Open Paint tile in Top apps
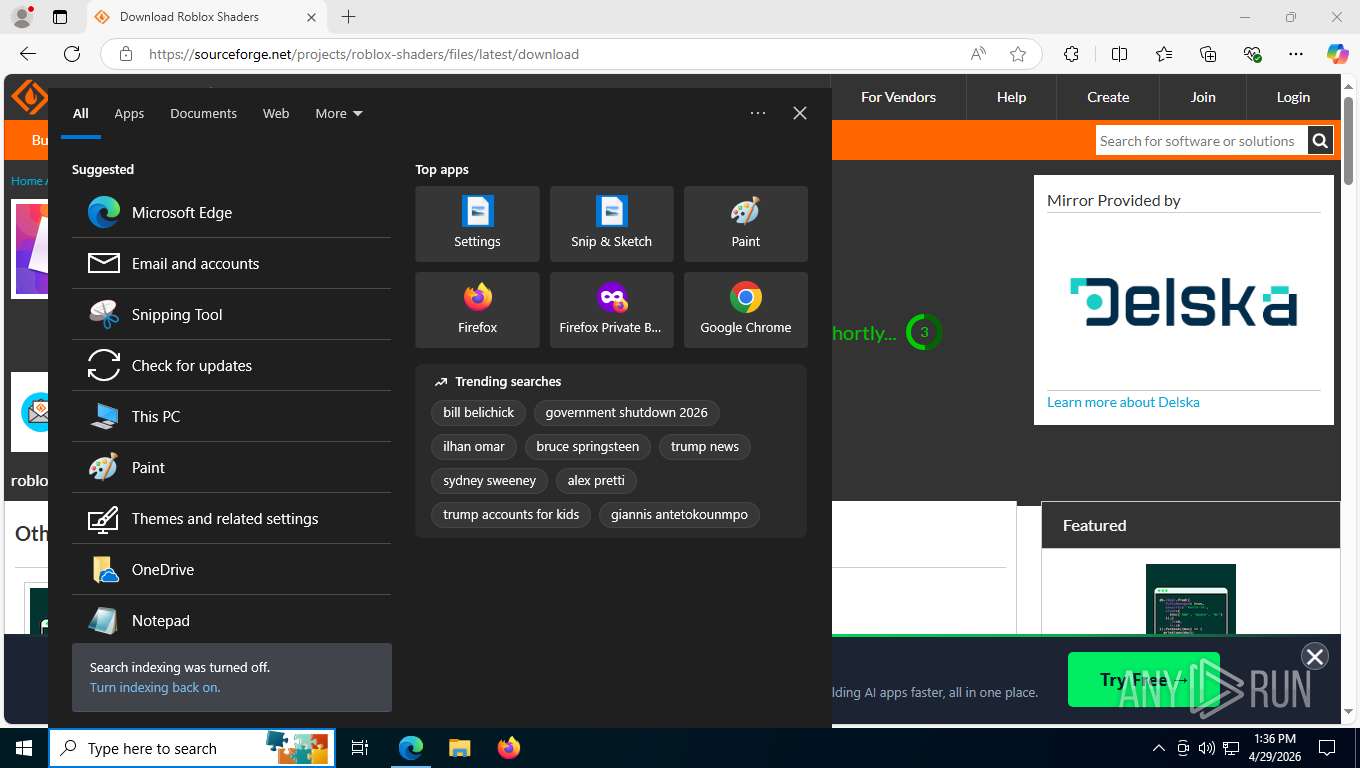The height and width of the screenshot is (768, 1360). pyautogui.click(x=745, y=224)
